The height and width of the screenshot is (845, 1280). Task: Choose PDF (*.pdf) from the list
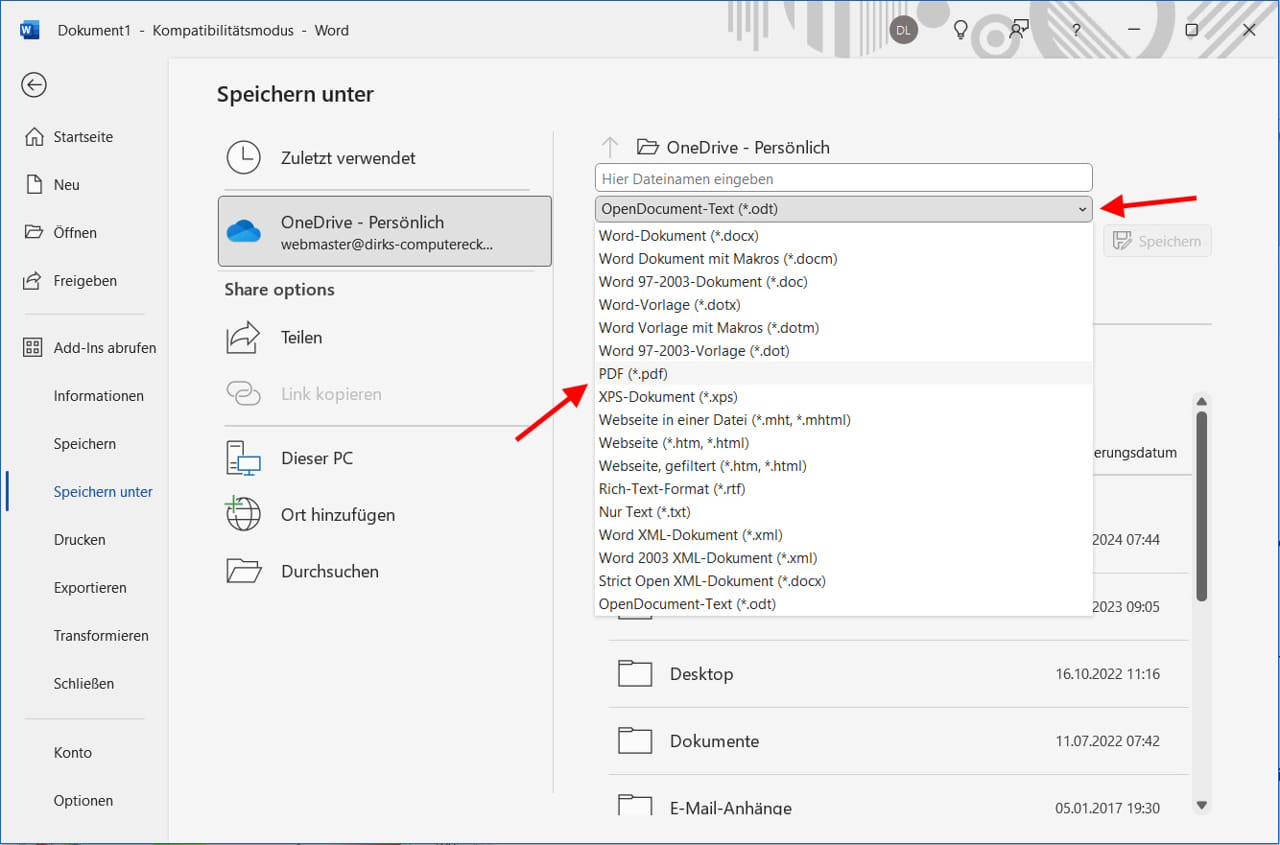pyautogui.click(x=843, y=373)
